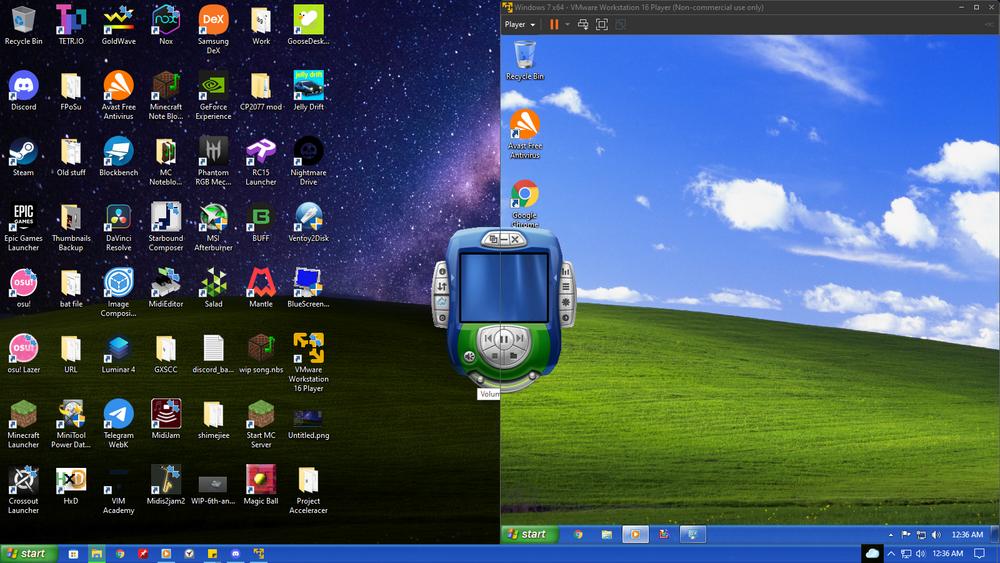Click the volume icon in host system tray

click(x=920, y=553)
